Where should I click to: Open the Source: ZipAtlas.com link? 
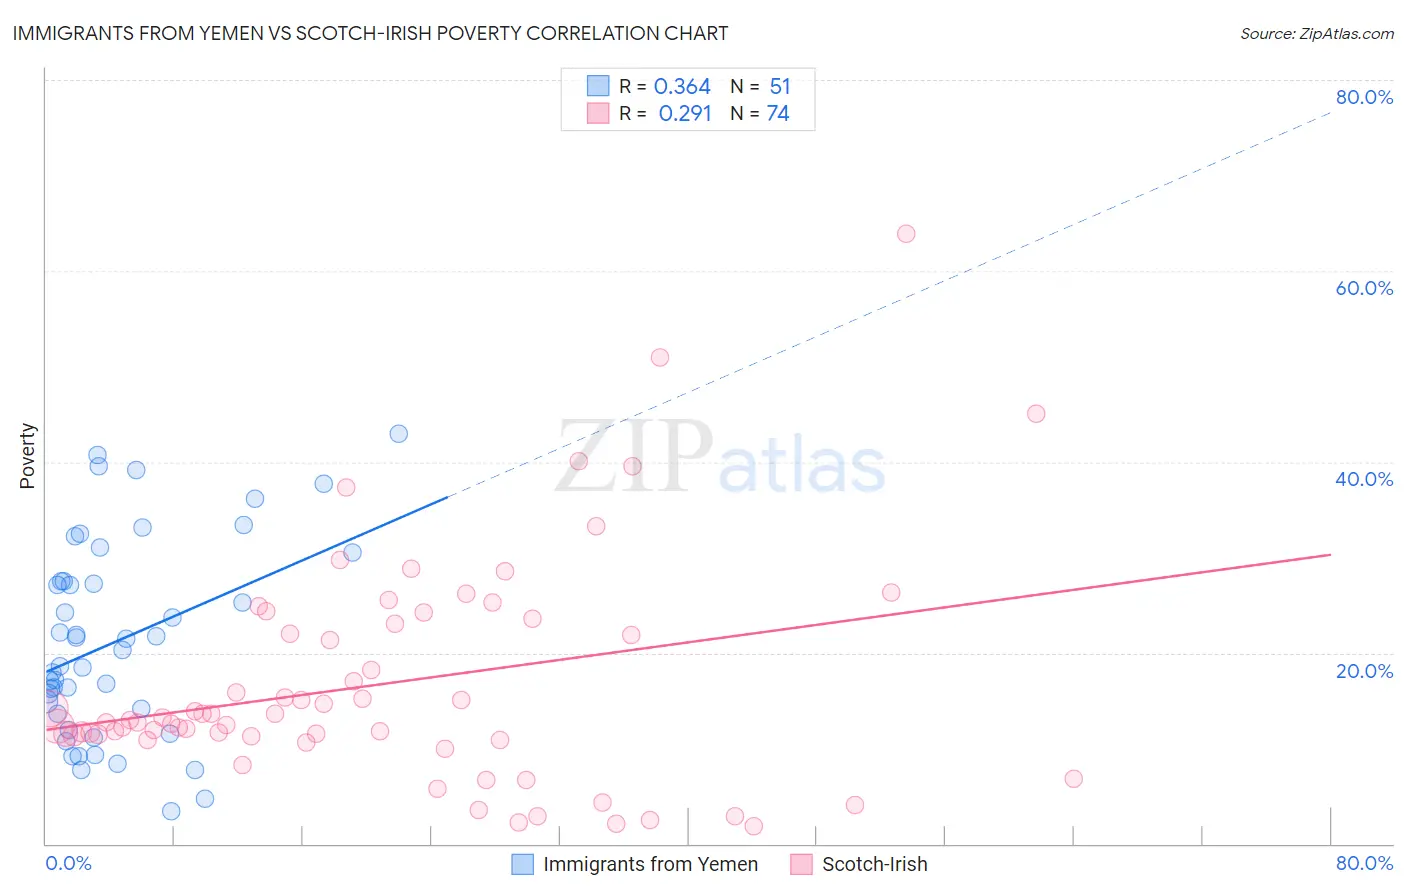click(1317, 33)
